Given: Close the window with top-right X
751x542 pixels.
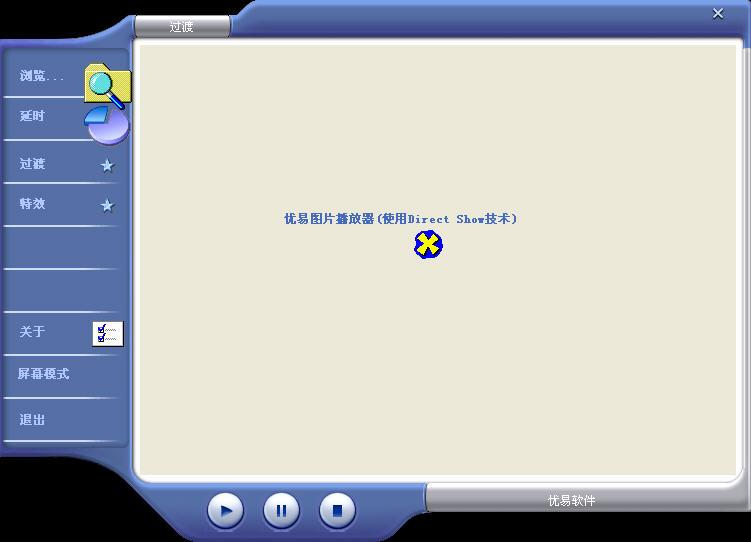Looking at the screenshot, I should click(717, 13).
